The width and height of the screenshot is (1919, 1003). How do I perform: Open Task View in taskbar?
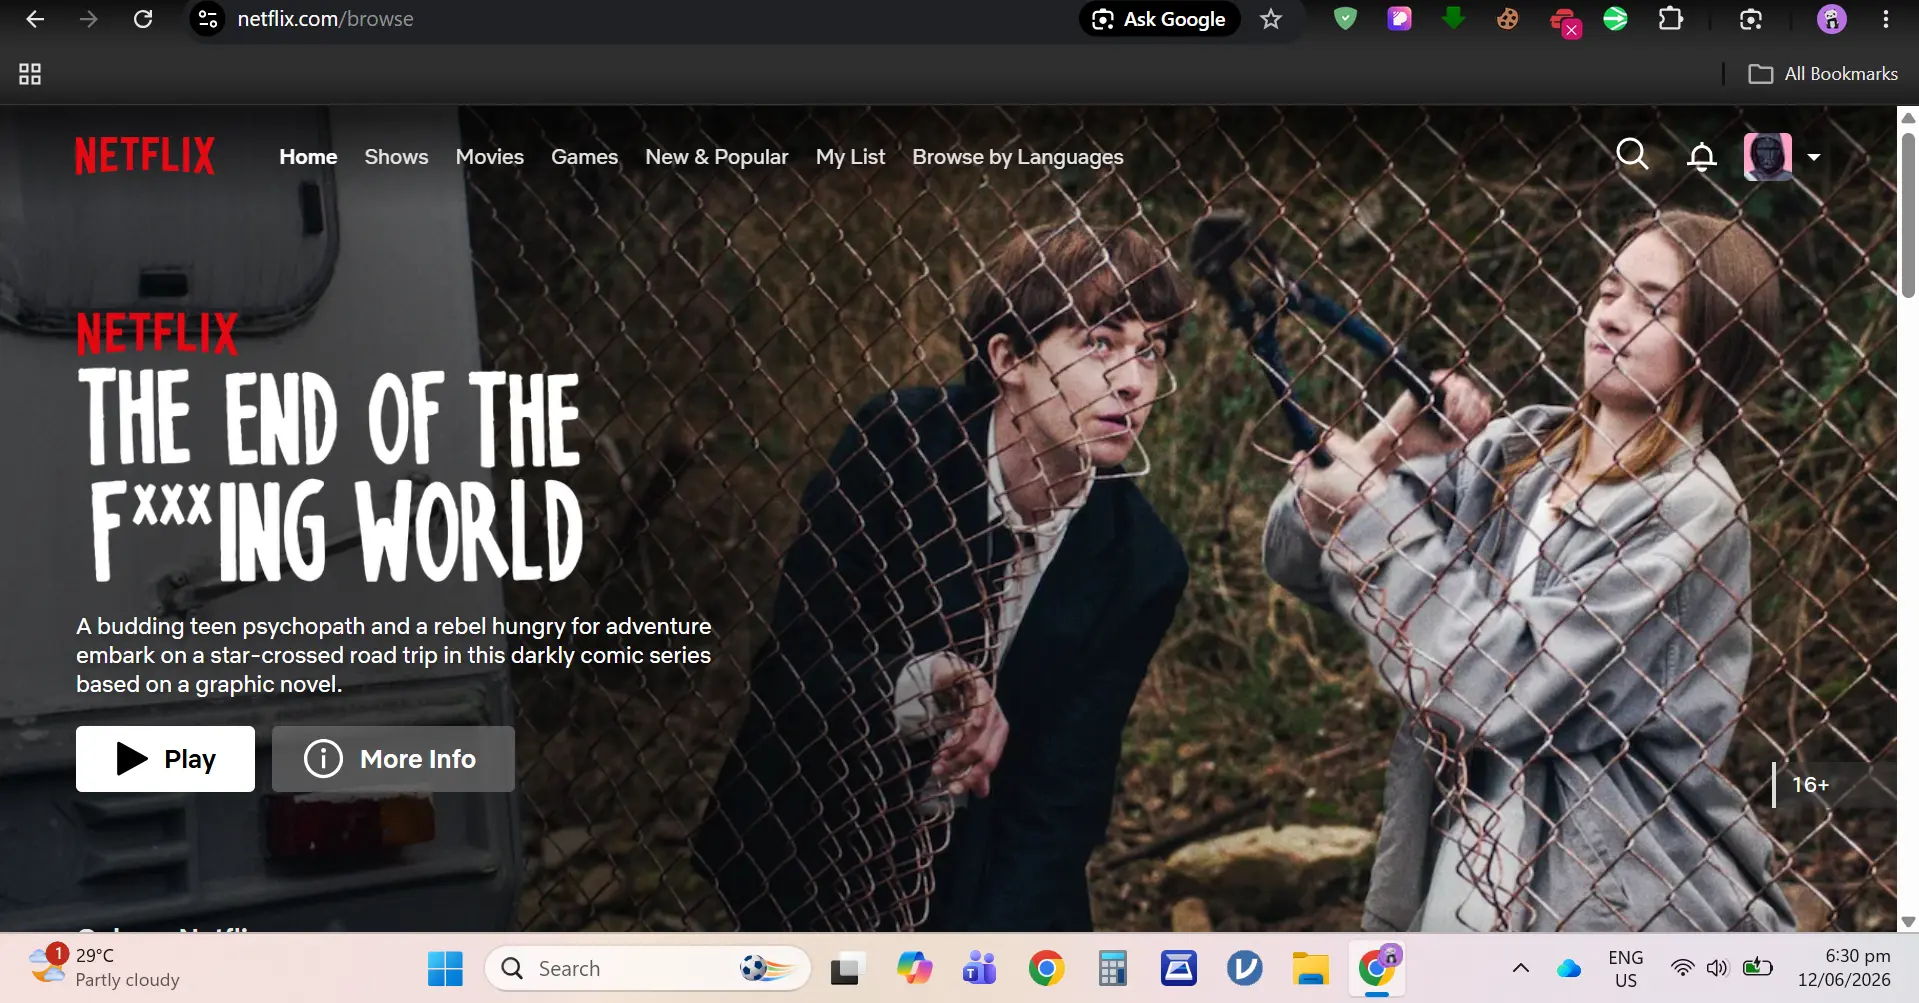click(x=846, y=969)
